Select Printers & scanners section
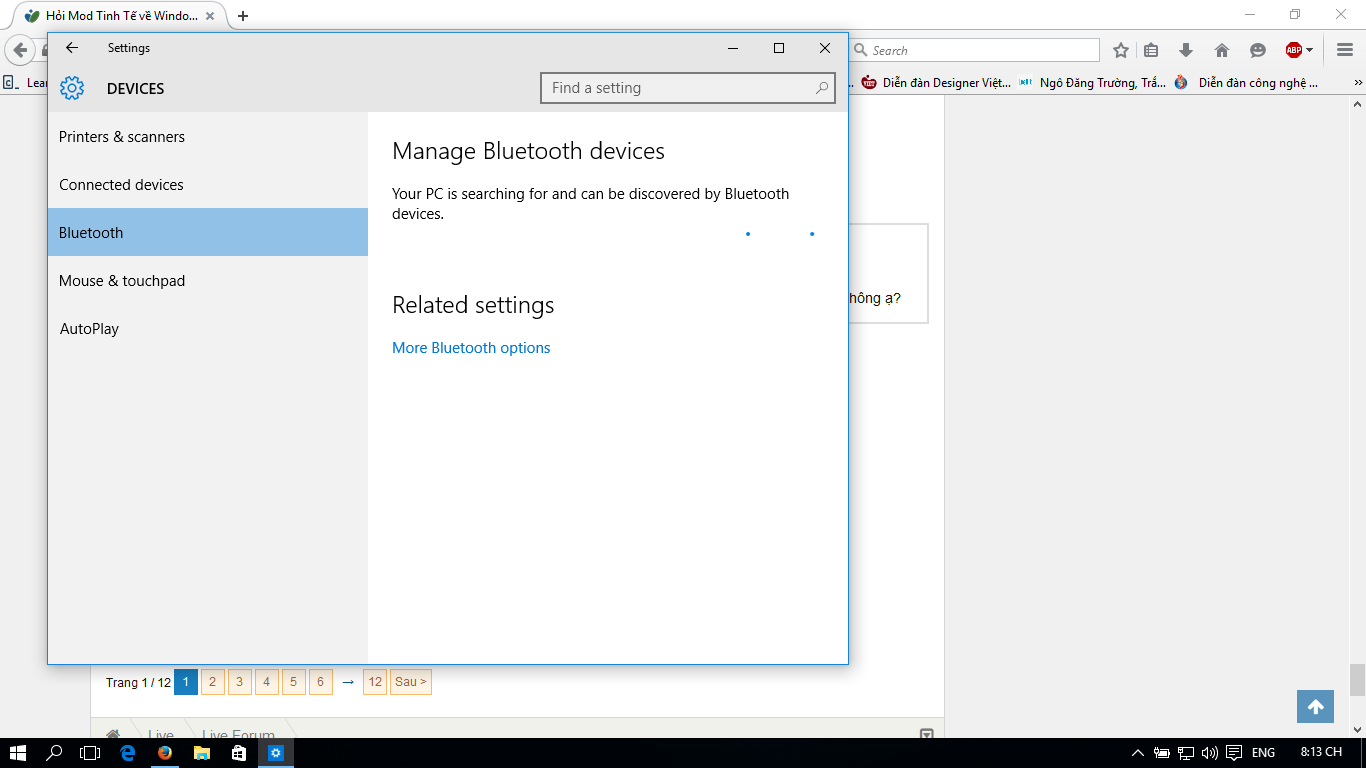1366x768 pixels. tap(122, 137)
